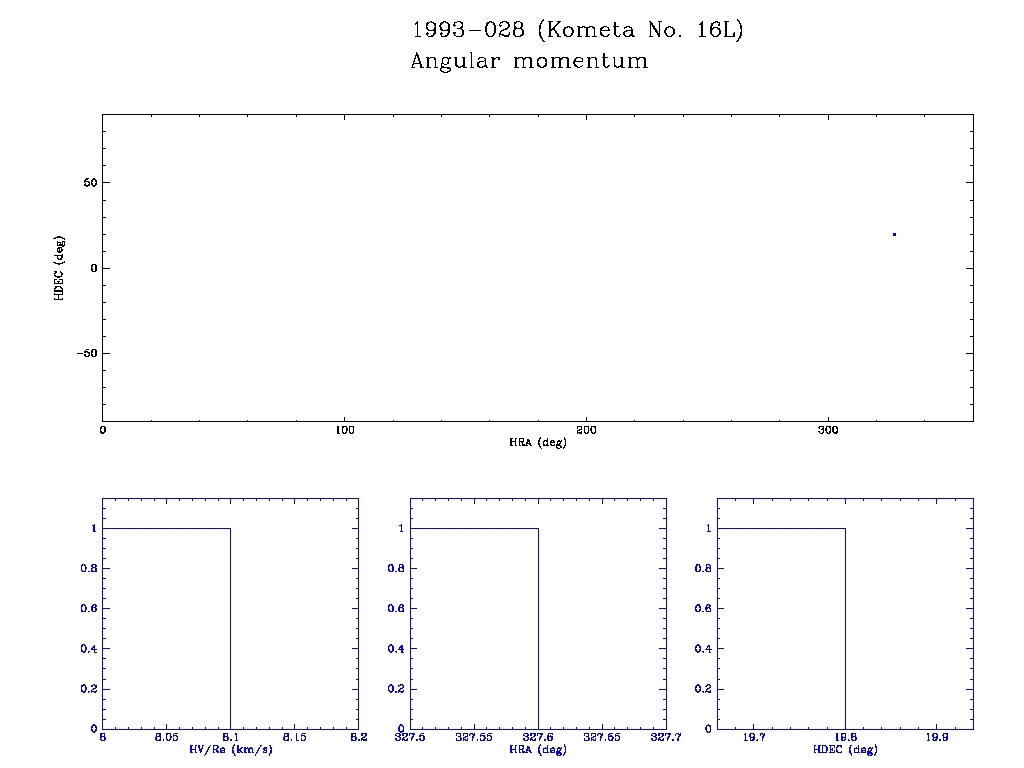Viewport: 1024px width, 768px height.
Task: Click the 'HDEC (deg)' label under right histogram
Action: point(845,749)
